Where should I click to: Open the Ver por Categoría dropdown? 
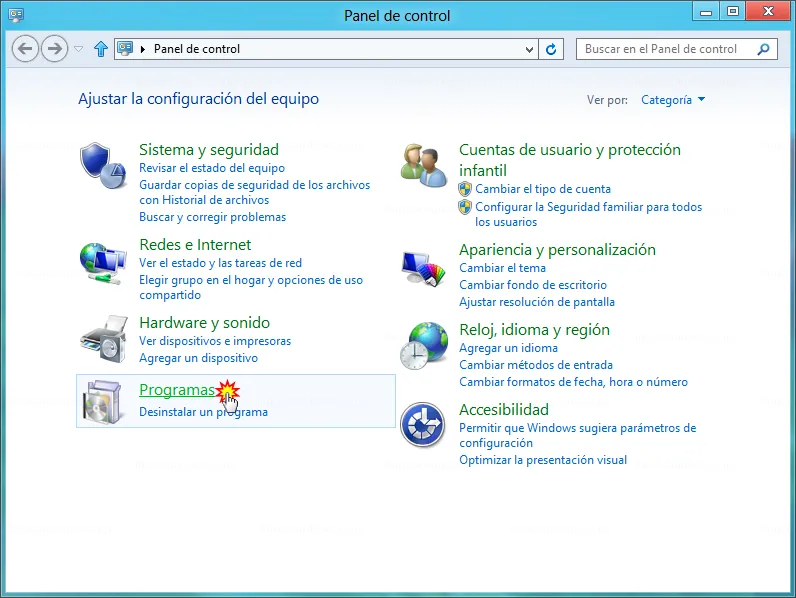[x=673, y=100]
